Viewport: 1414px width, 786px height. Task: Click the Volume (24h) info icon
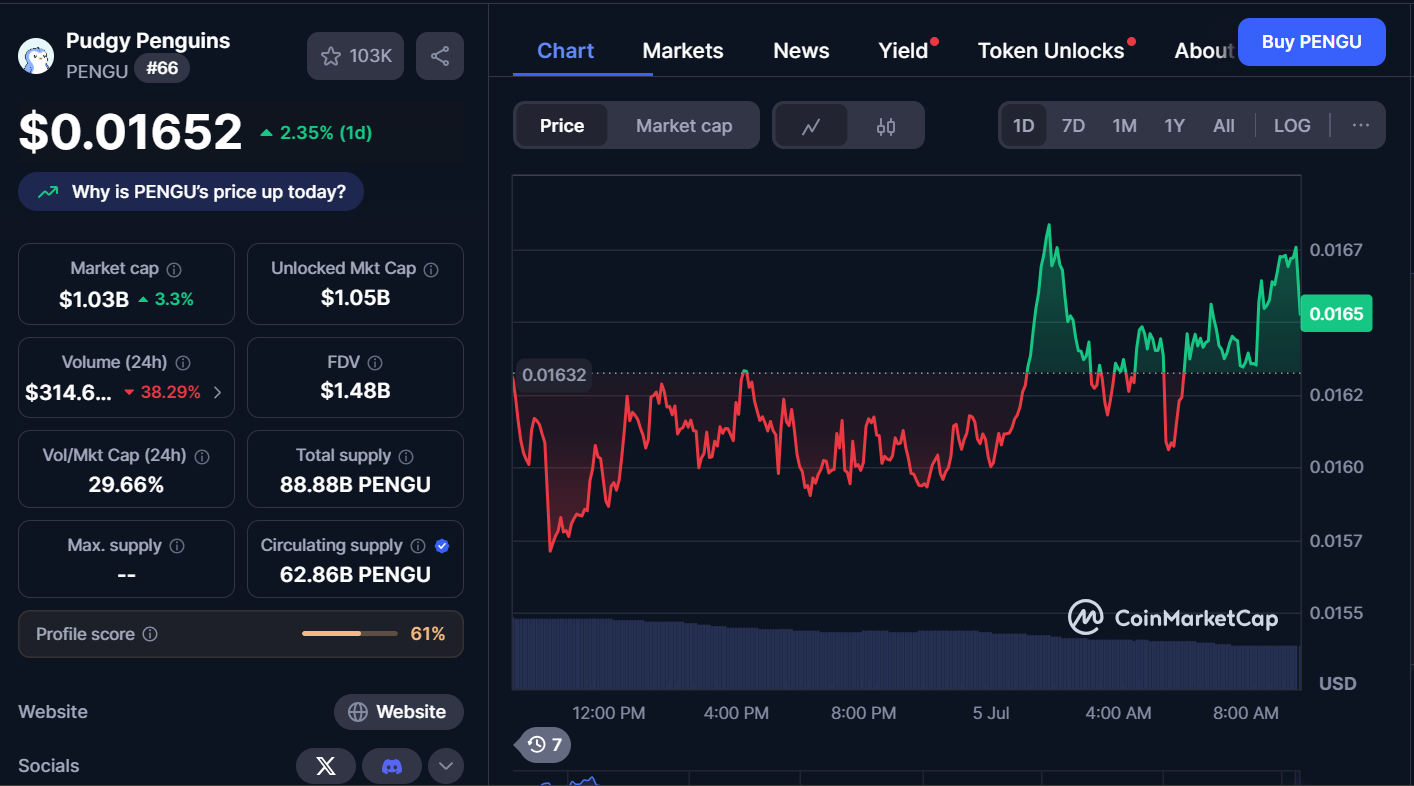[x=183, y=363]
